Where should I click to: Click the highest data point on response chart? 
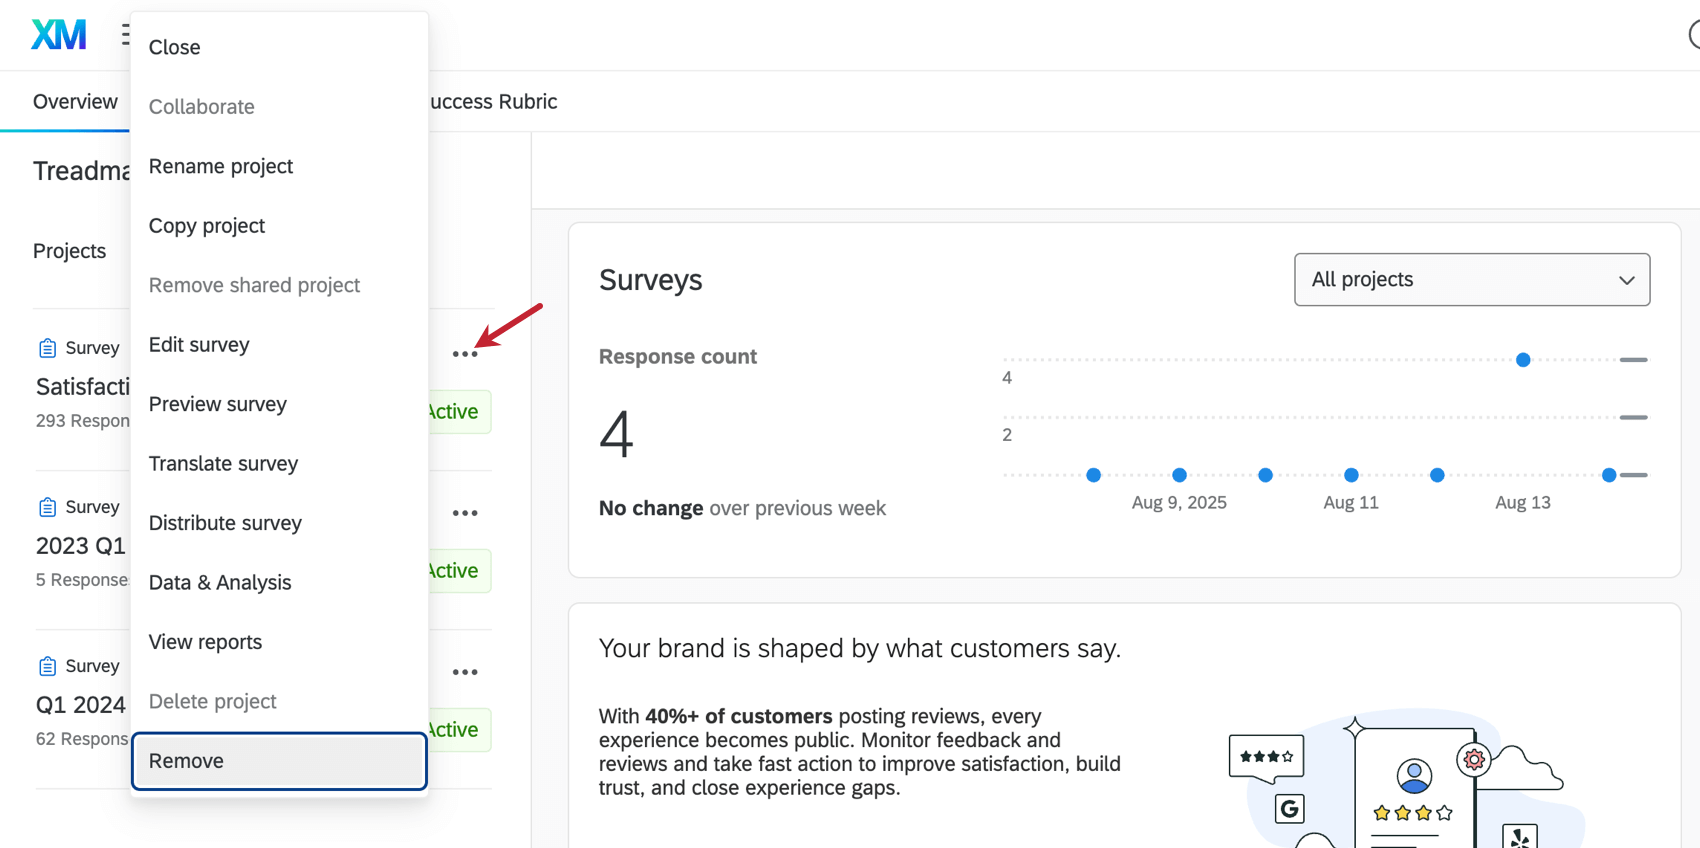click(1522, 360)
